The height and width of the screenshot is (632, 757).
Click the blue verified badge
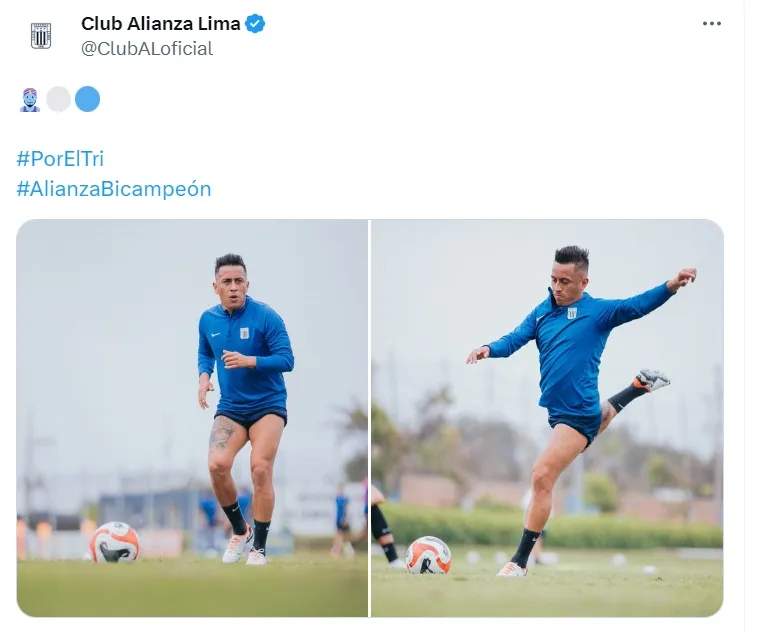click(255, 24)
